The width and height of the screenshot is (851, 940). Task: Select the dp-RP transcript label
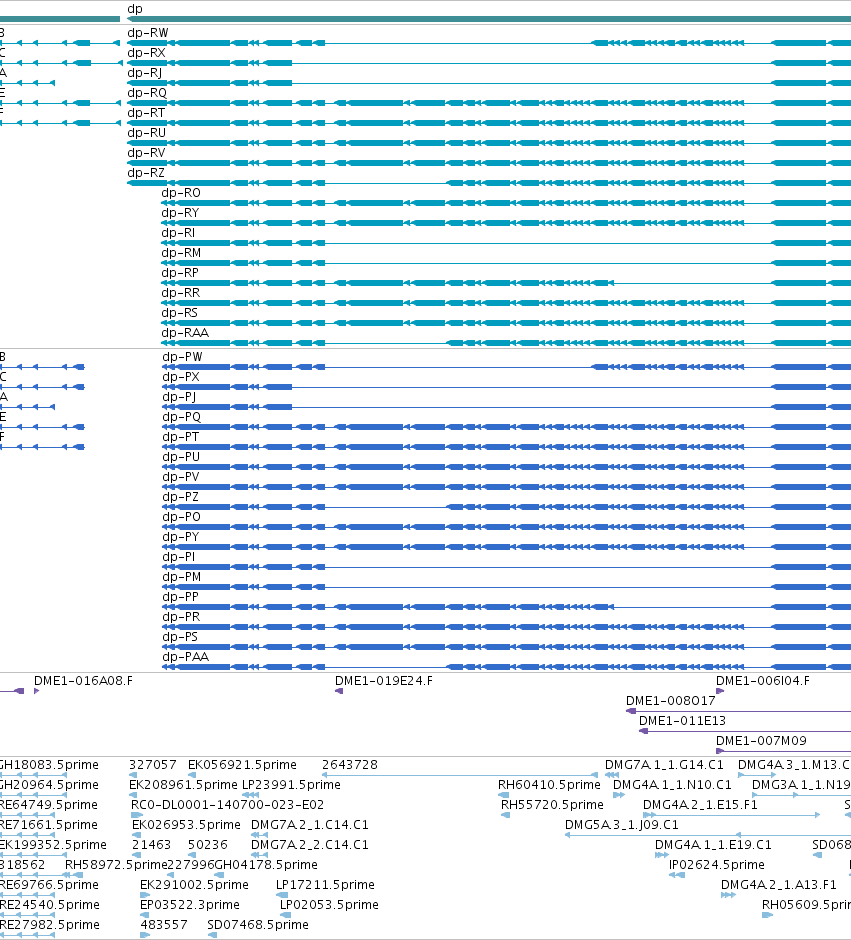pyautogui.click(x=180, y=273)
